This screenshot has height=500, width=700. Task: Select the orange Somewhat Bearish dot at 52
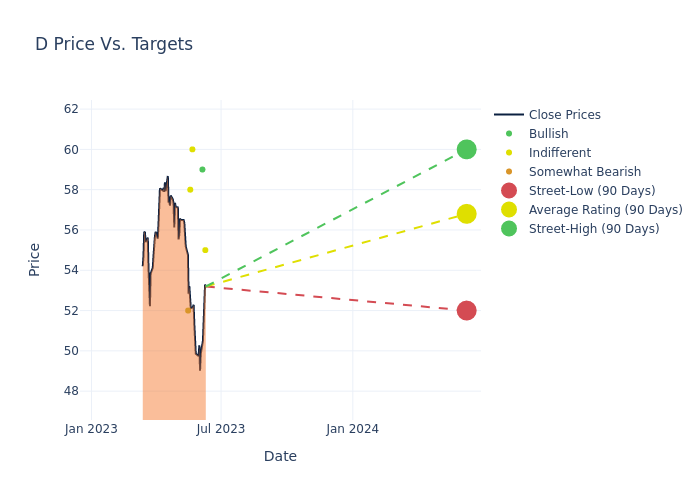188,310
